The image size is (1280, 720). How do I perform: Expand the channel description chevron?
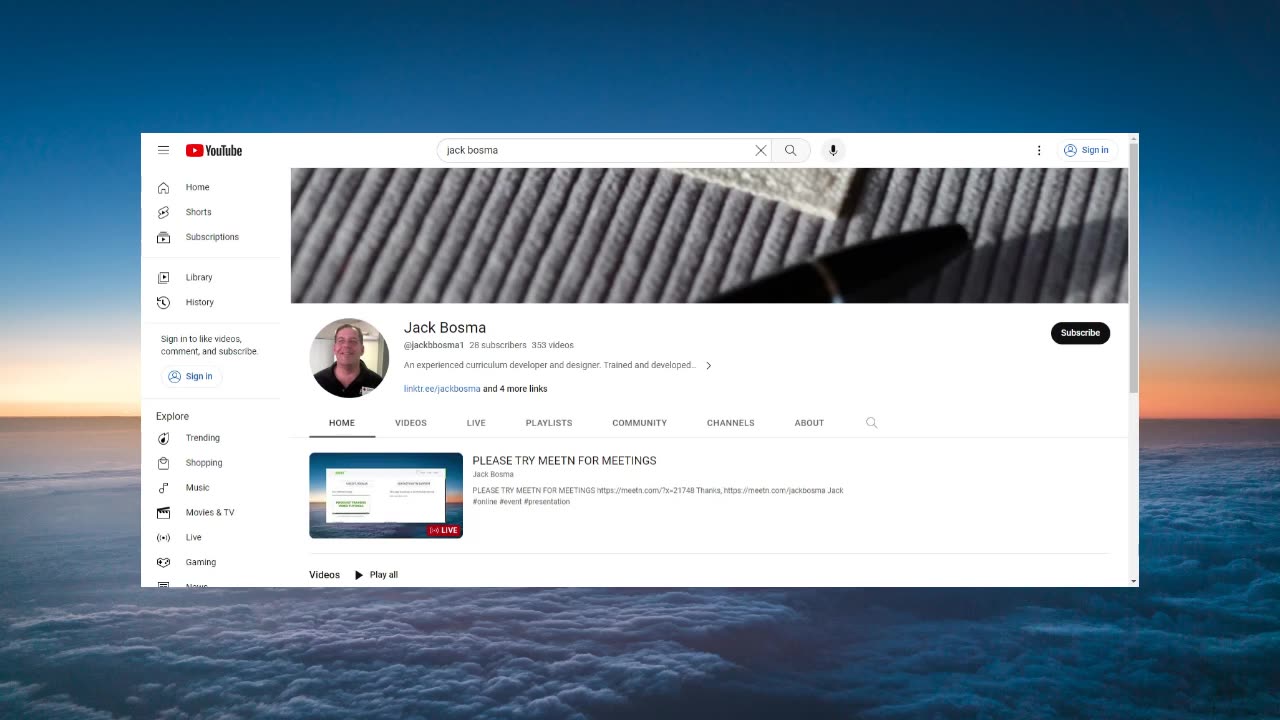point(708,366)
